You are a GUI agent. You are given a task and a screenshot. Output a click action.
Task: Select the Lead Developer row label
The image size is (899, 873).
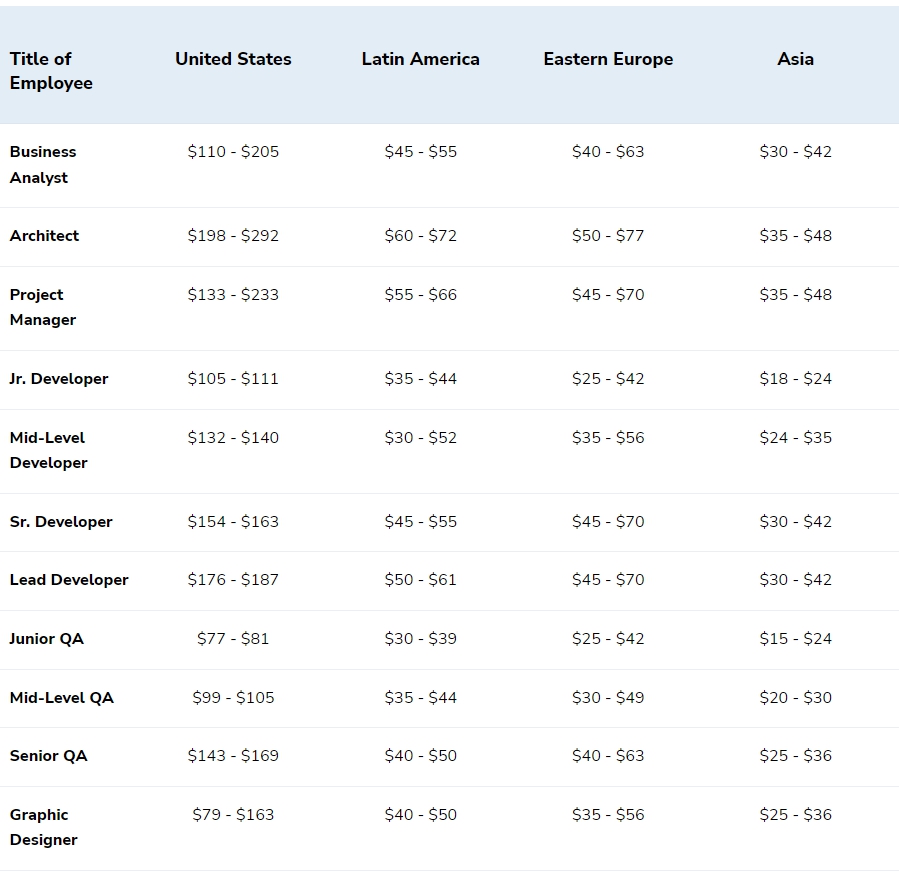(x=69, y=580)
